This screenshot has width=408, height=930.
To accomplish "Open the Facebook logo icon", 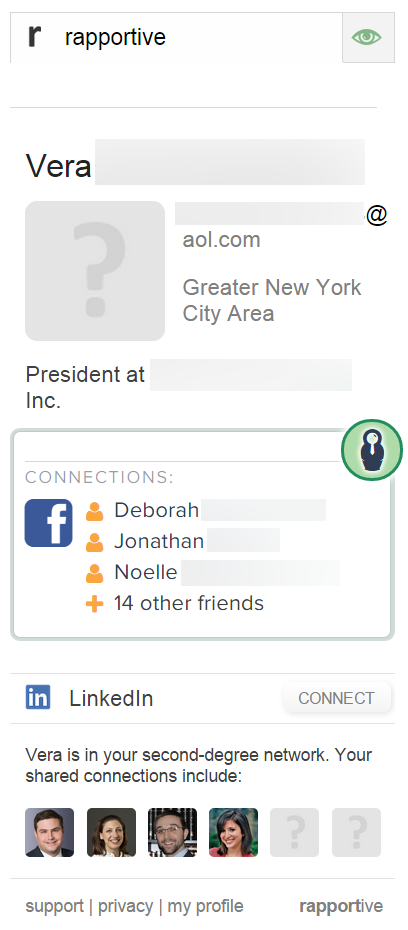I will pyautogui.click(x=49, y=523).
